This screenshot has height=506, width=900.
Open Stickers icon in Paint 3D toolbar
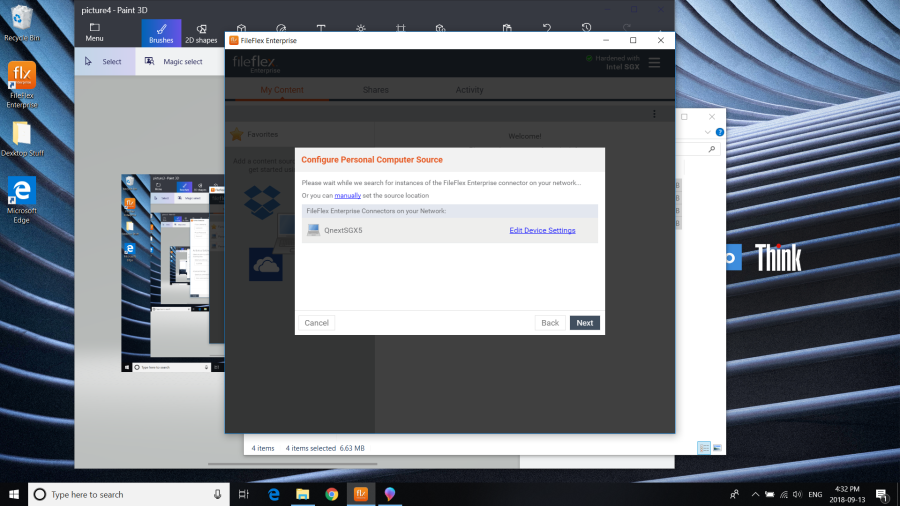tap(281, 28)
